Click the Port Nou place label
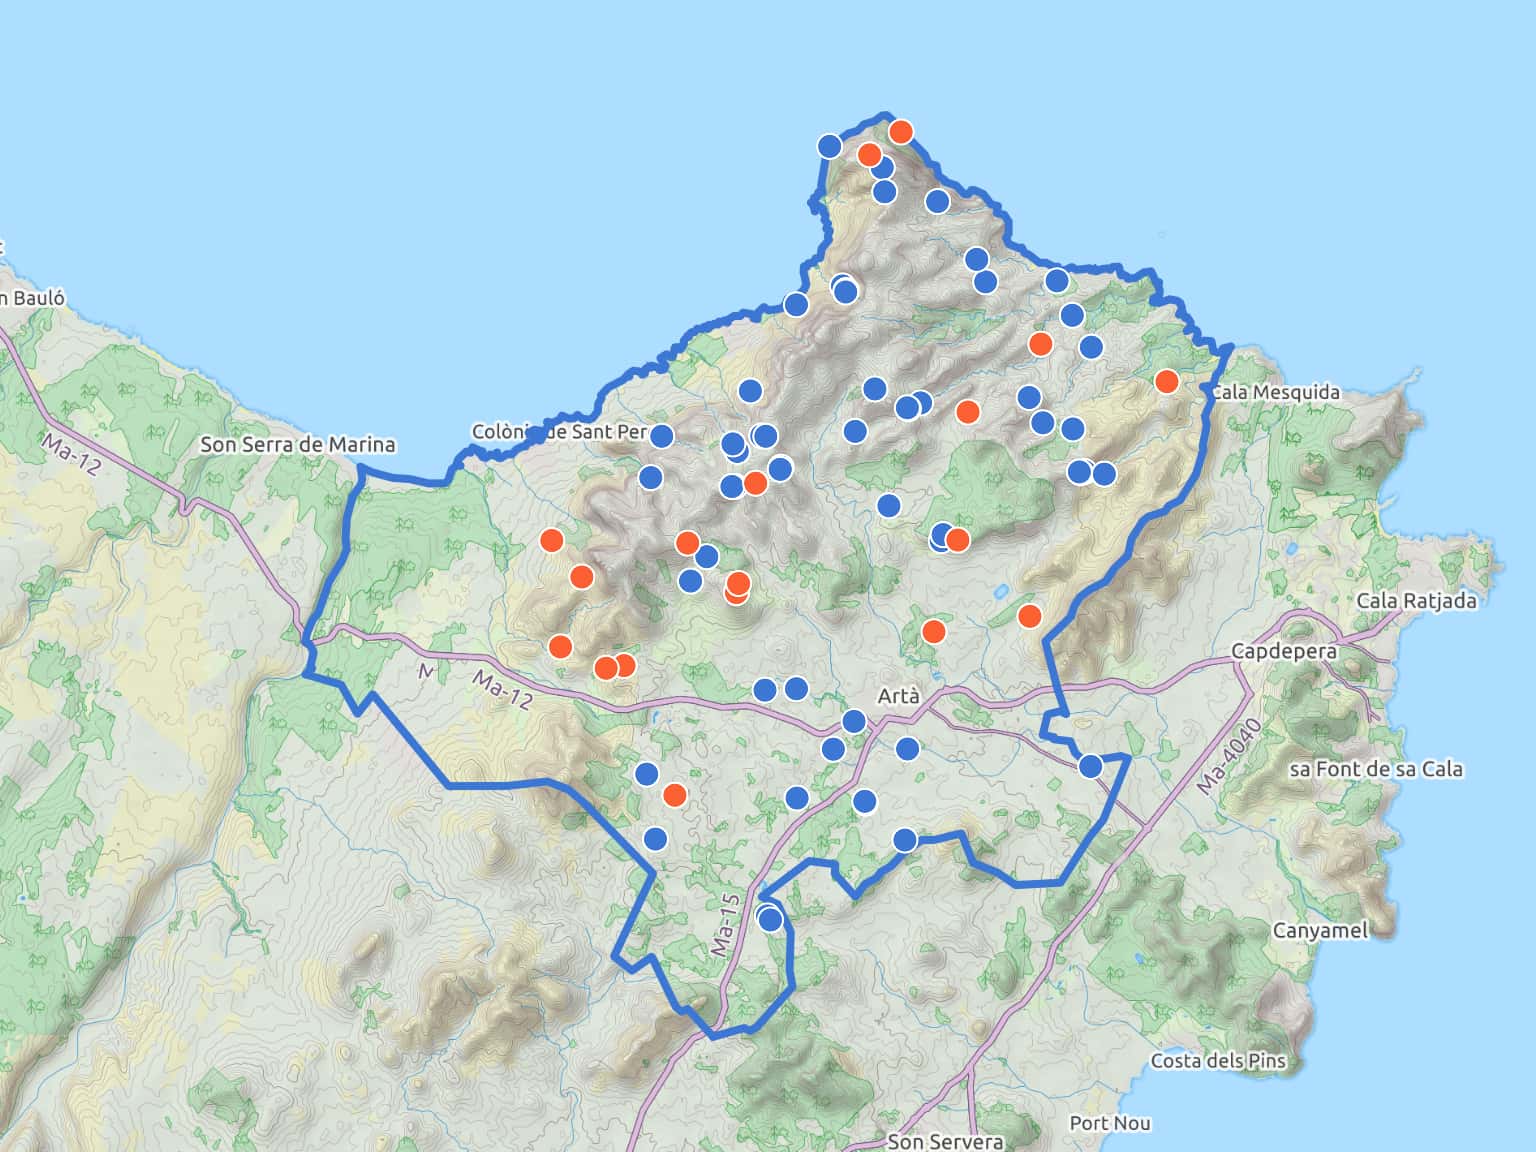Viewport: 1536px width, 1152px height. [x=1109, y=1123]
